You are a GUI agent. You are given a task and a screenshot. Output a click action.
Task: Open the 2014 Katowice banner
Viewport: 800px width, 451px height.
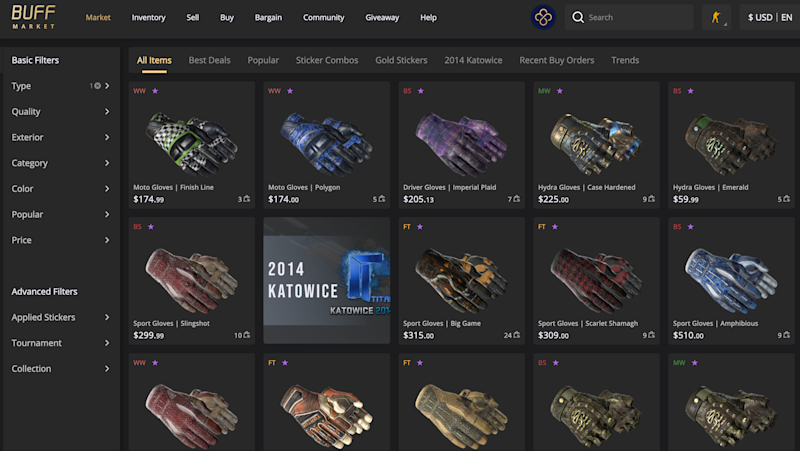(x=327, y=280)
